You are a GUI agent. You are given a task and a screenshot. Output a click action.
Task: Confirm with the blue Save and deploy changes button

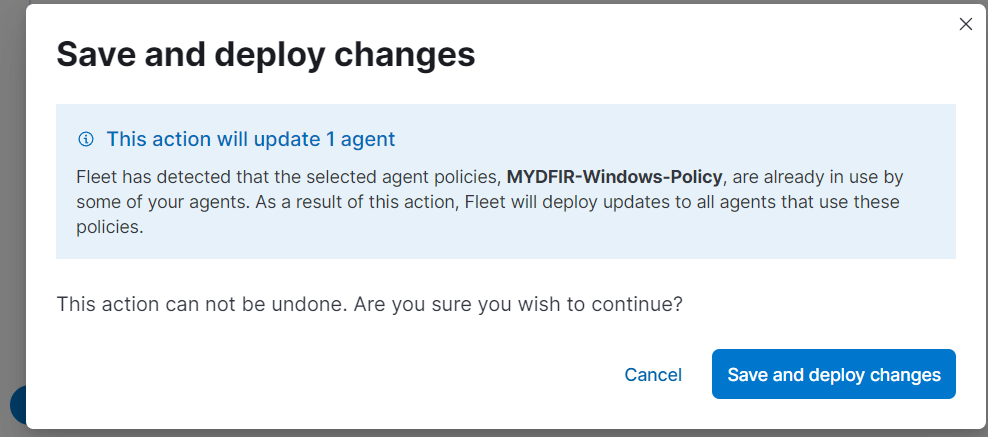coord(834,374)
